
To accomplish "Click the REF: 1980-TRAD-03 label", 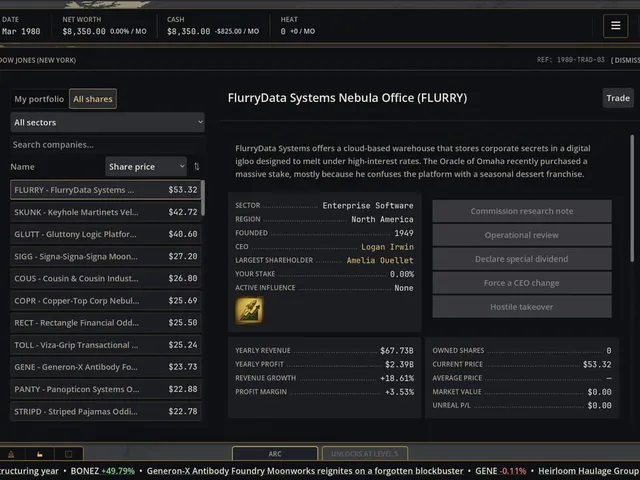I will pyautogui.click(x=571, y=60).
